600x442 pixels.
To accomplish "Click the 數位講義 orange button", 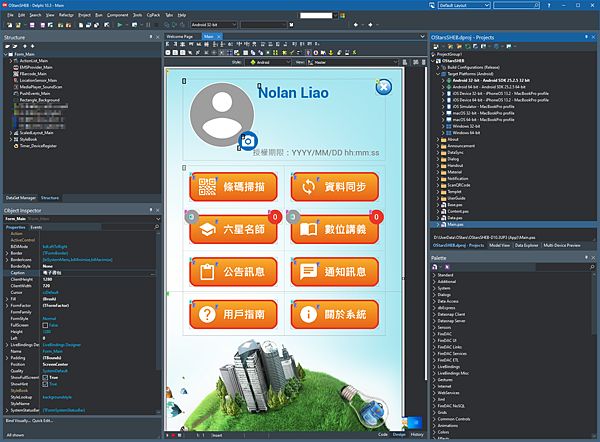I will click(x=335, y=229).
